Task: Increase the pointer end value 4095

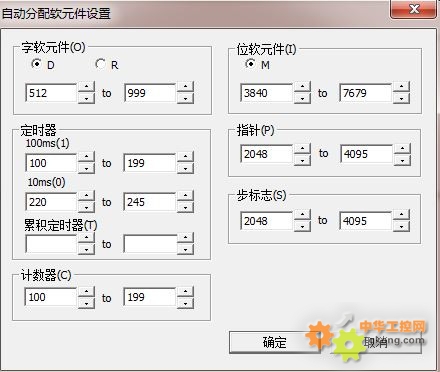Action: [402, 148]
